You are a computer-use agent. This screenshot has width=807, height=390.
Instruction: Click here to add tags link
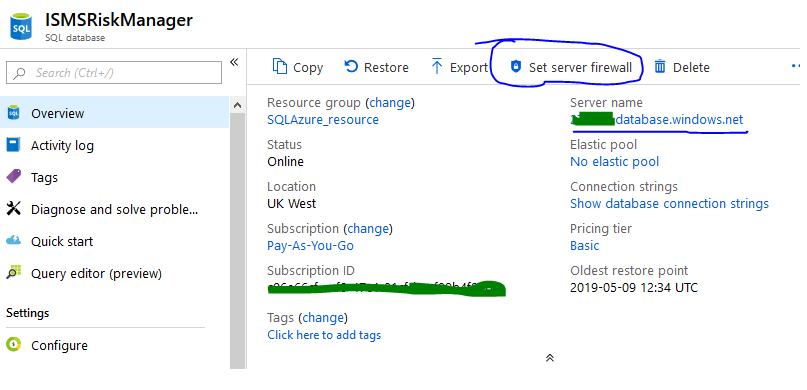324,335
